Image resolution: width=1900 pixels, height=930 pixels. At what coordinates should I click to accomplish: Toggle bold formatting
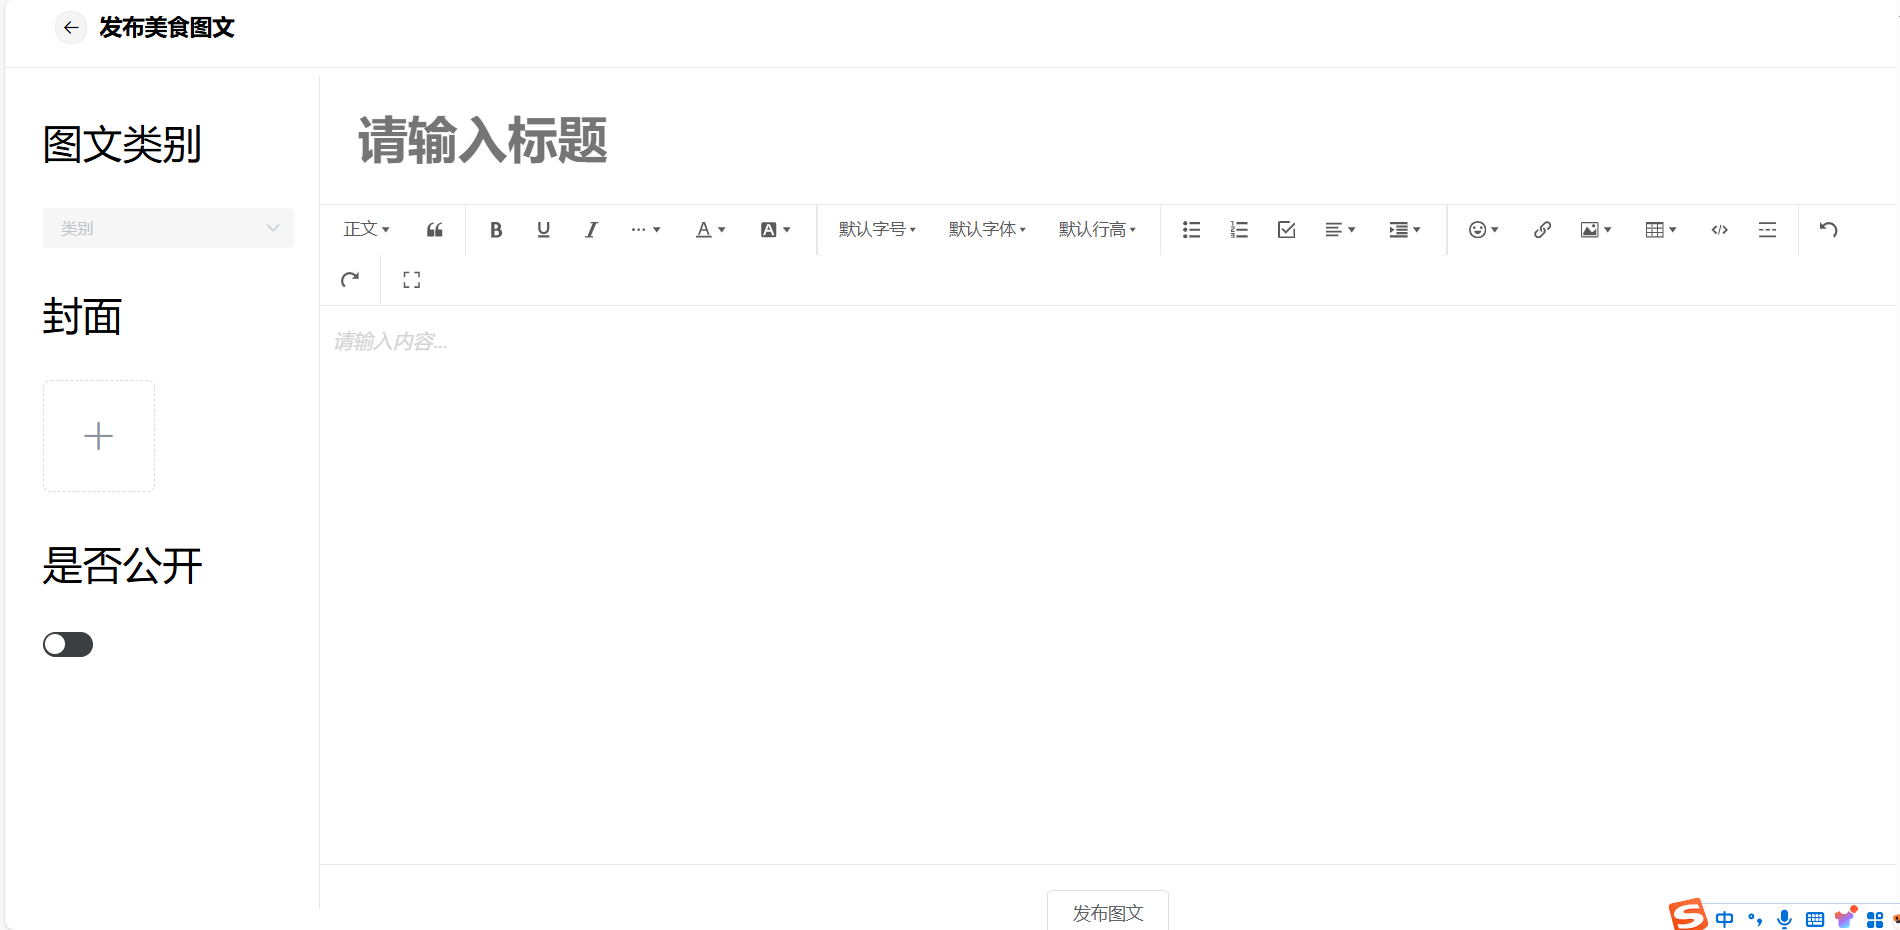(x=496, y=230)
